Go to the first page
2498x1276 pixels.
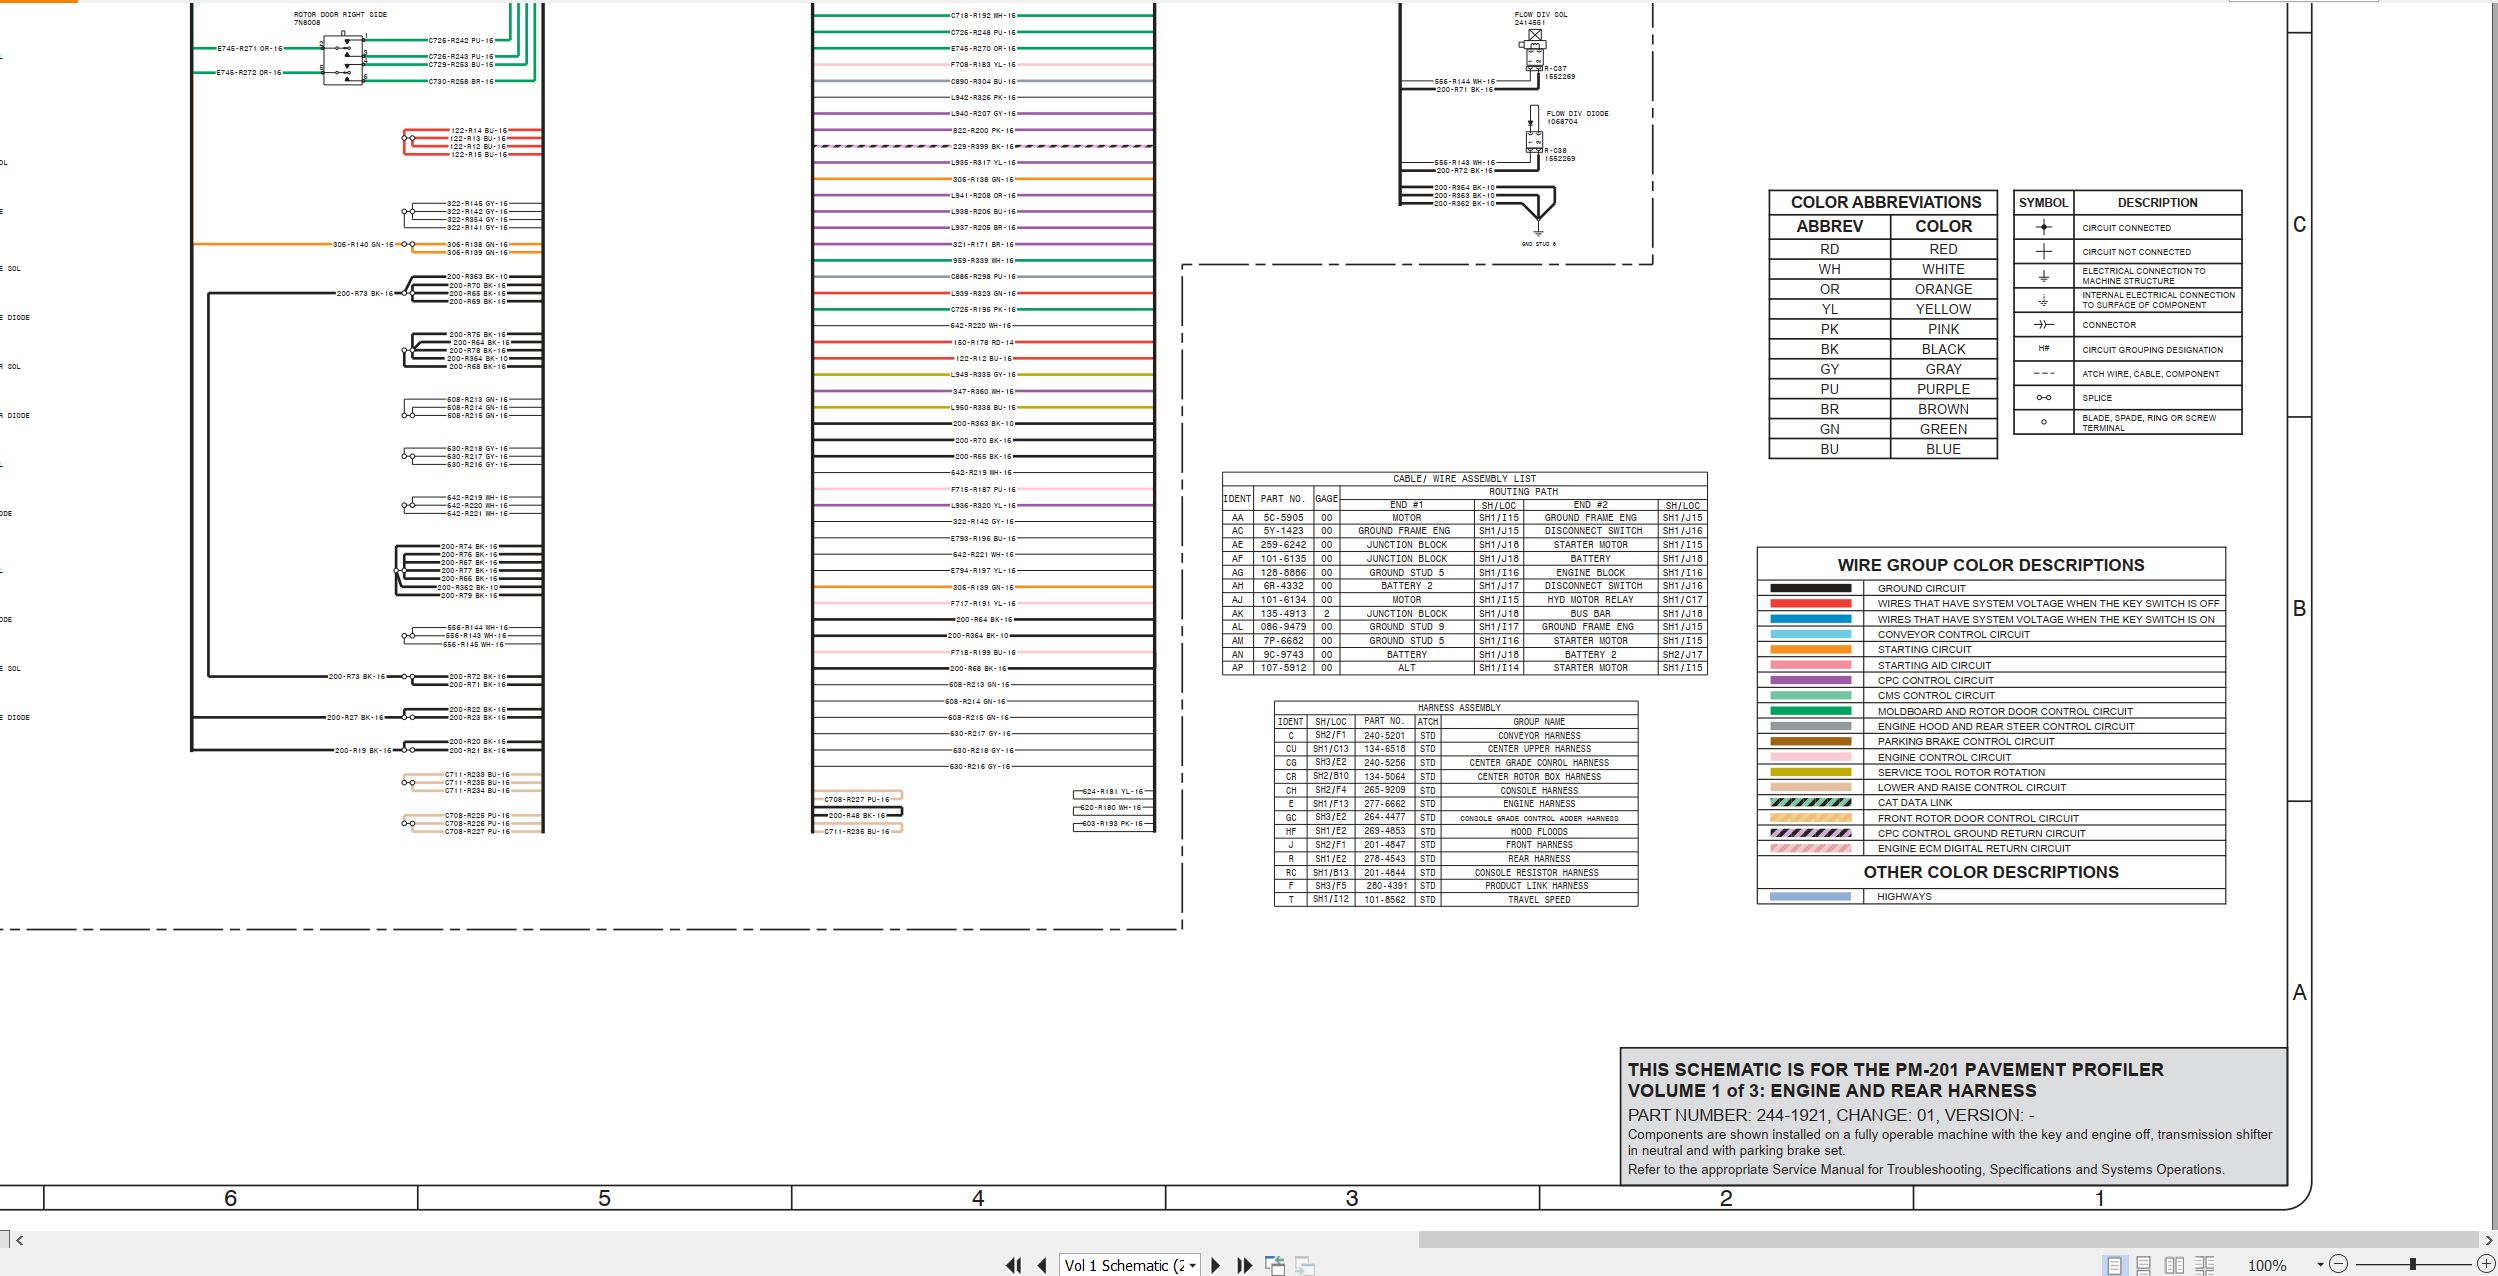[x=1014, y=1265]
